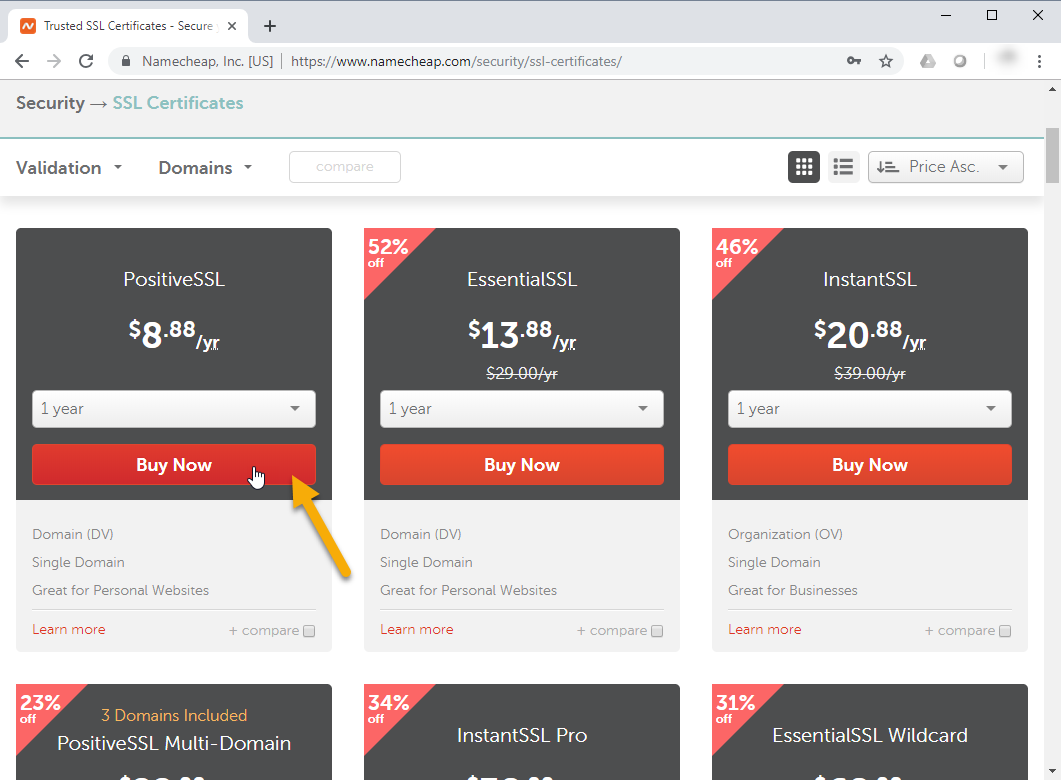Buy Now for EssentialSSL
1061x780 pixels.
coord(522,465)
